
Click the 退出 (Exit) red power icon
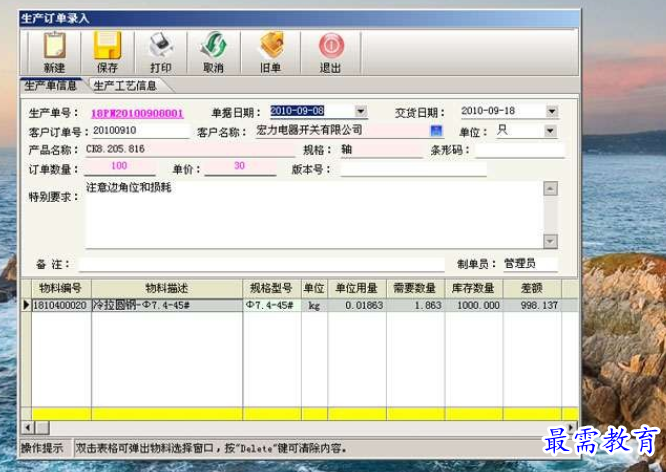(331, 46)
